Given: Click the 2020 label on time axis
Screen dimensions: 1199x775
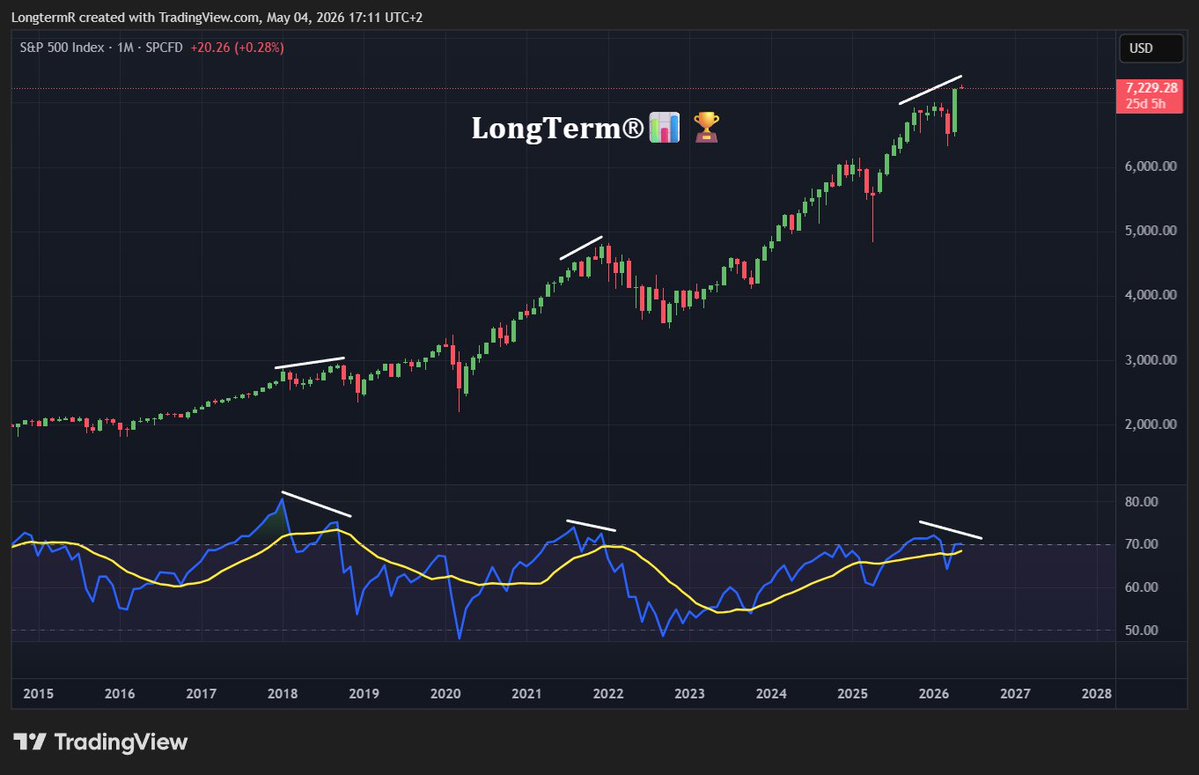Looking at the screenshot, I should (x=445, y=694).
